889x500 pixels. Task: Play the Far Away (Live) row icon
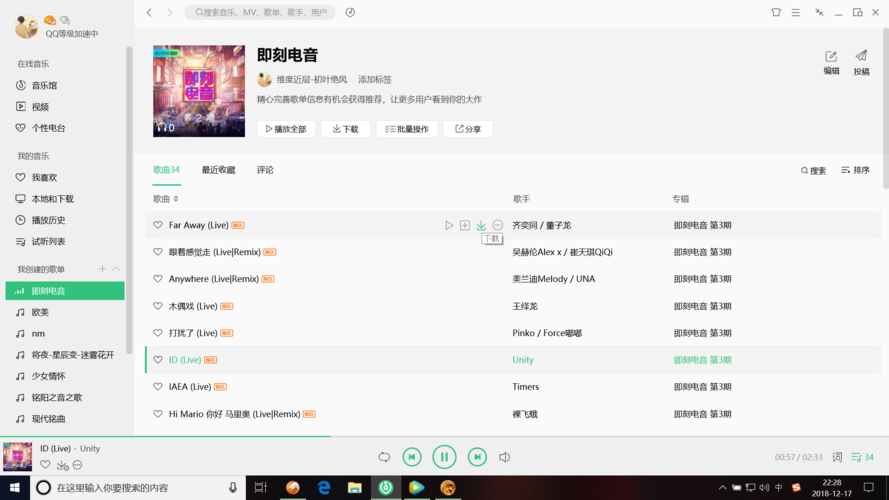coord(449,225)
